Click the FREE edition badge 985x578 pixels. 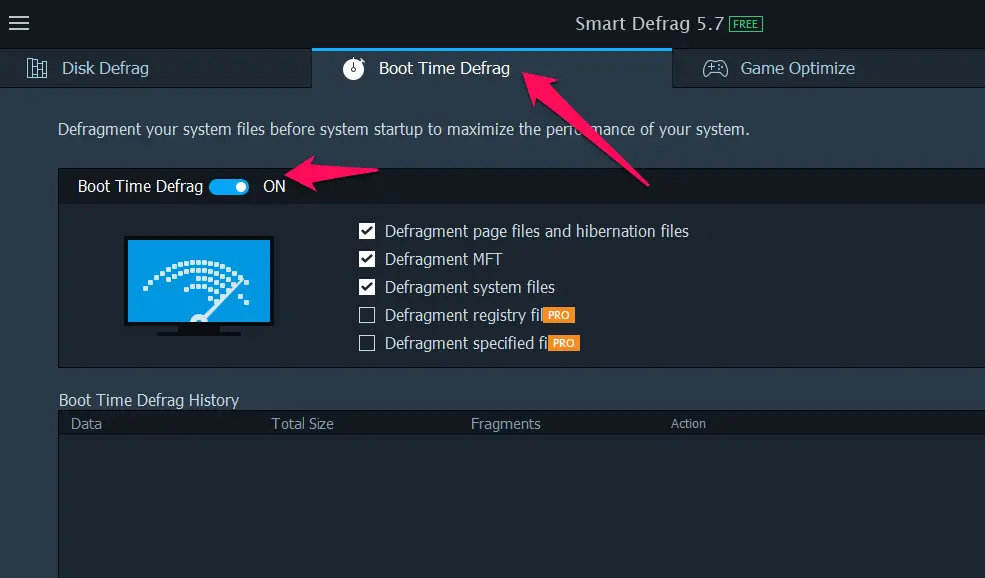746,24
